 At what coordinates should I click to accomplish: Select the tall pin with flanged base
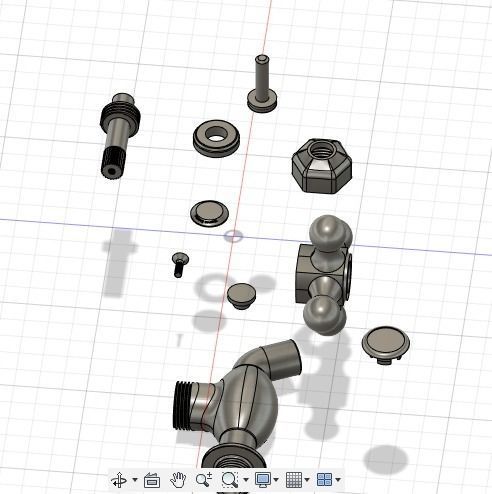click(262, 83)
